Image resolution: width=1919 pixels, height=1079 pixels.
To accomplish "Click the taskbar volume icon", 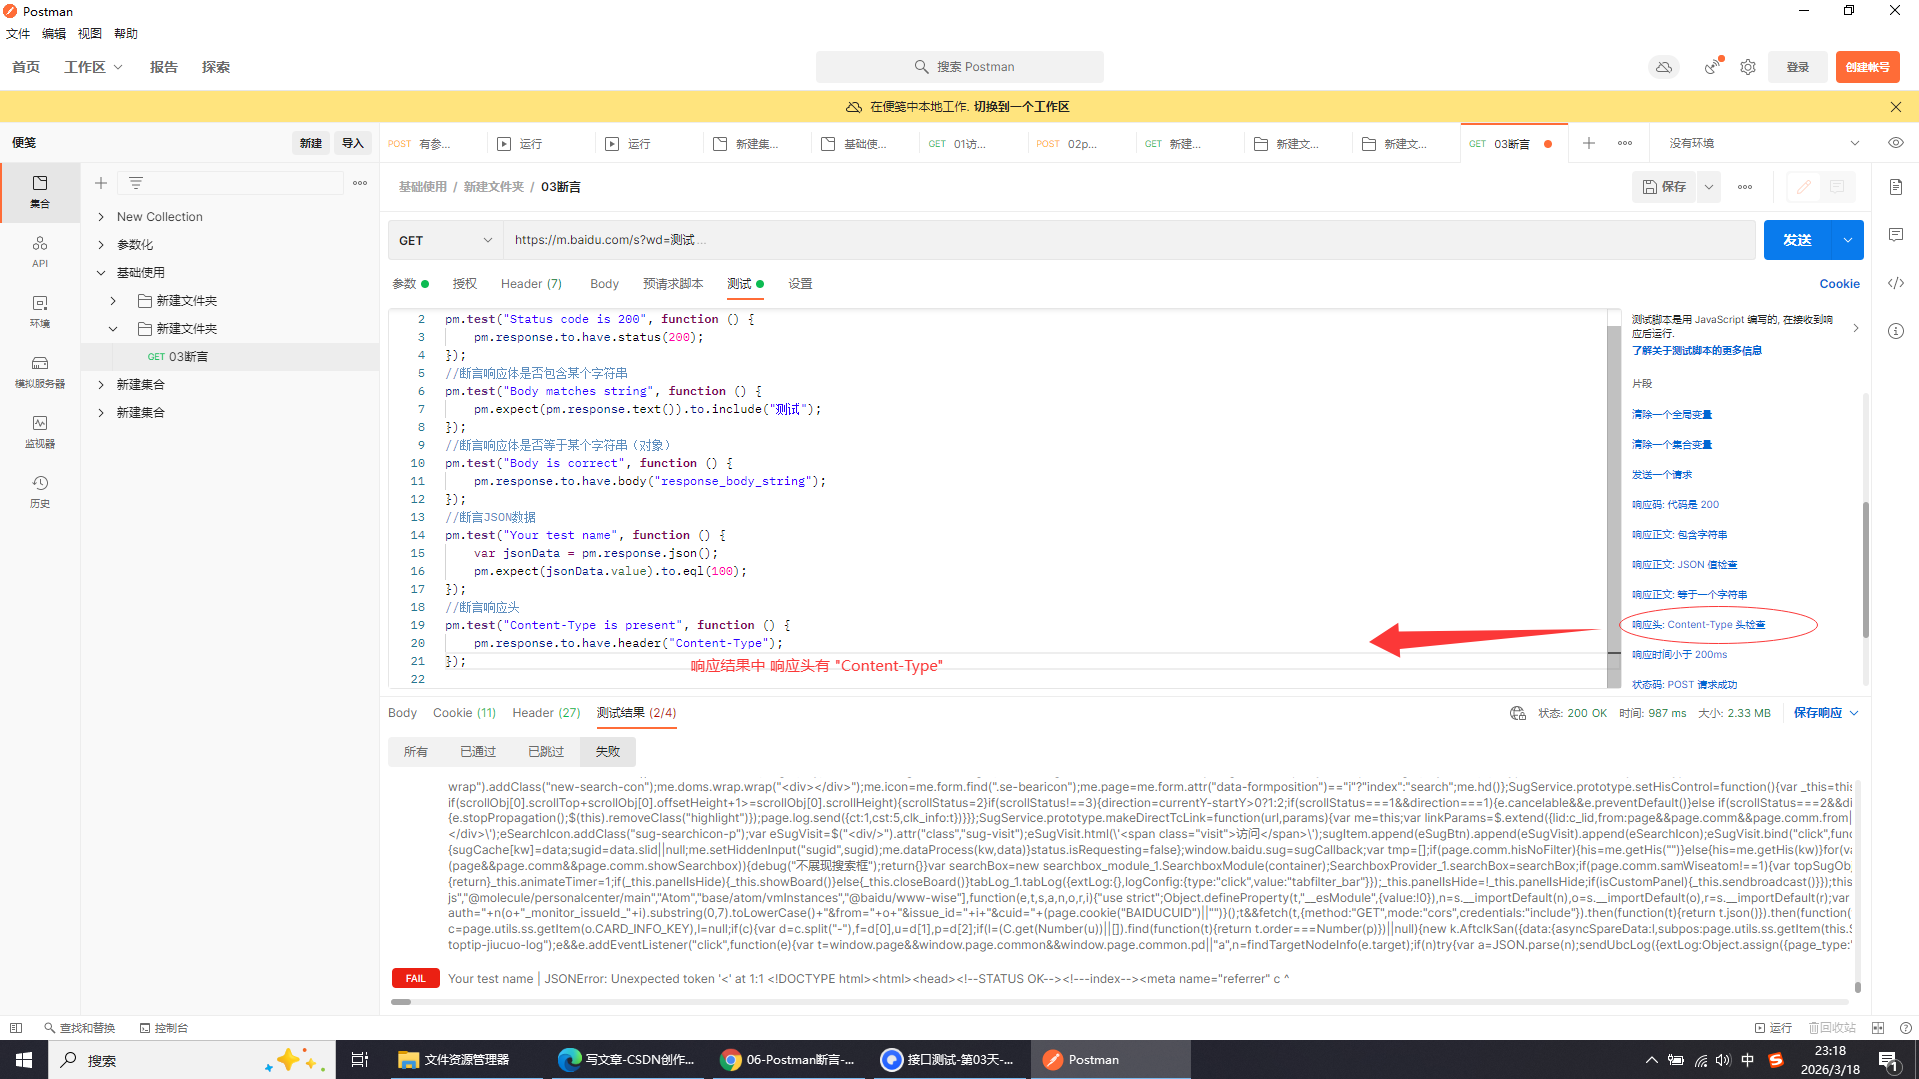I will 1722,1060.
